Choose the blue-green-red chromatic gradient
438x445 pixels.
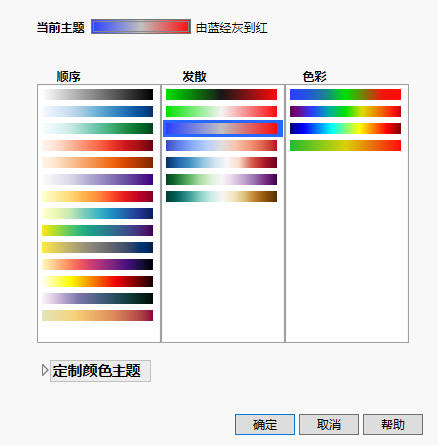click(345, 94)
